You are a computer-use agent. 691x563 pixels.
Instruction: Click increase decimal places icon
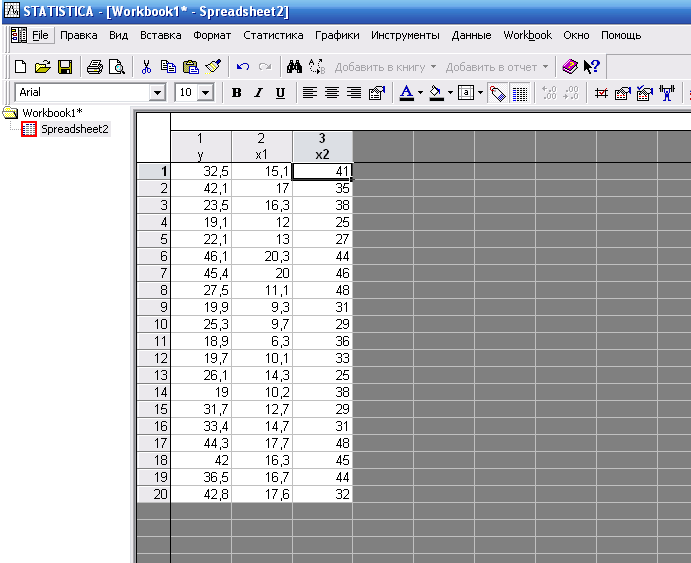coord(549,93)
